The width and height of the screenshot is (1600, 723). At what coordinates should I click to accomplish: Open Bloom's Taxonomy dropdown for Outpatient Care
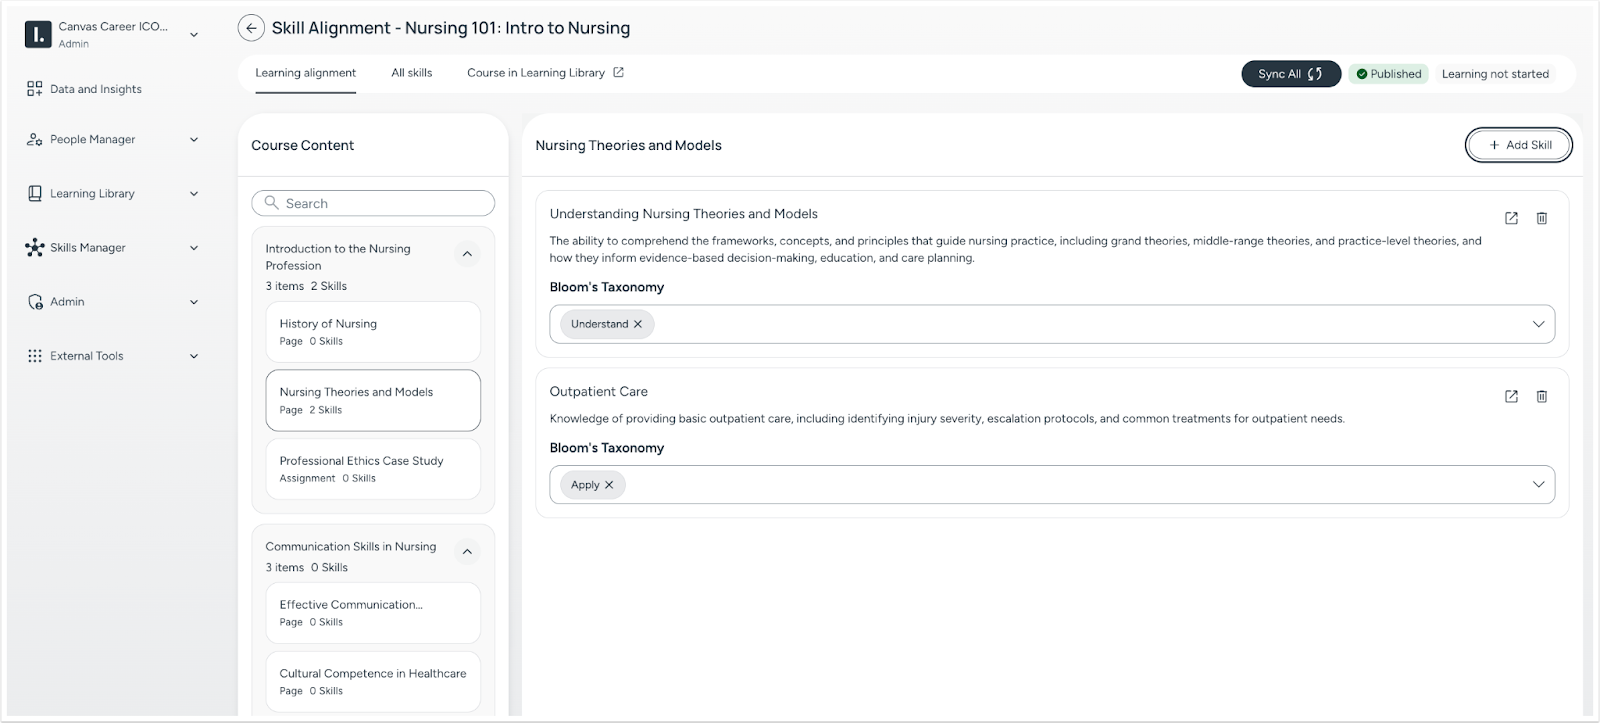tap(1538, 485)
